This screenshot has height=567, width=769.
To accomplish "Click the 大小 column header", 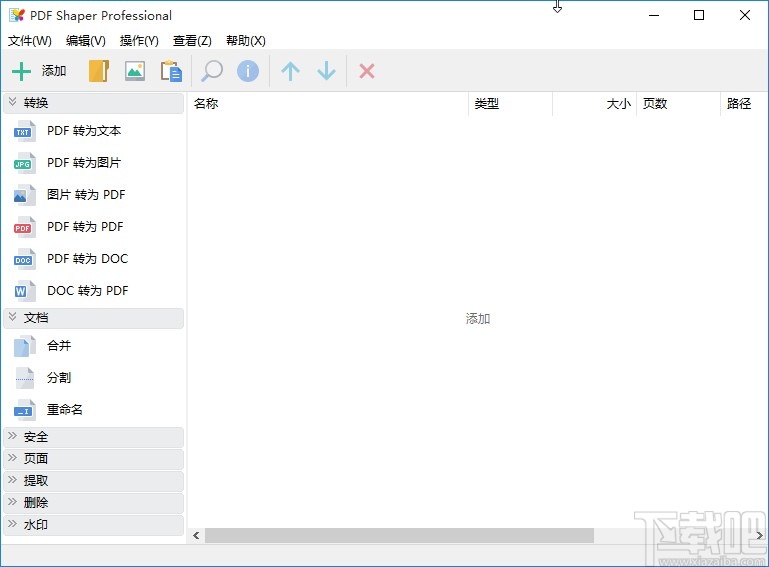I will tap(594, 103).
